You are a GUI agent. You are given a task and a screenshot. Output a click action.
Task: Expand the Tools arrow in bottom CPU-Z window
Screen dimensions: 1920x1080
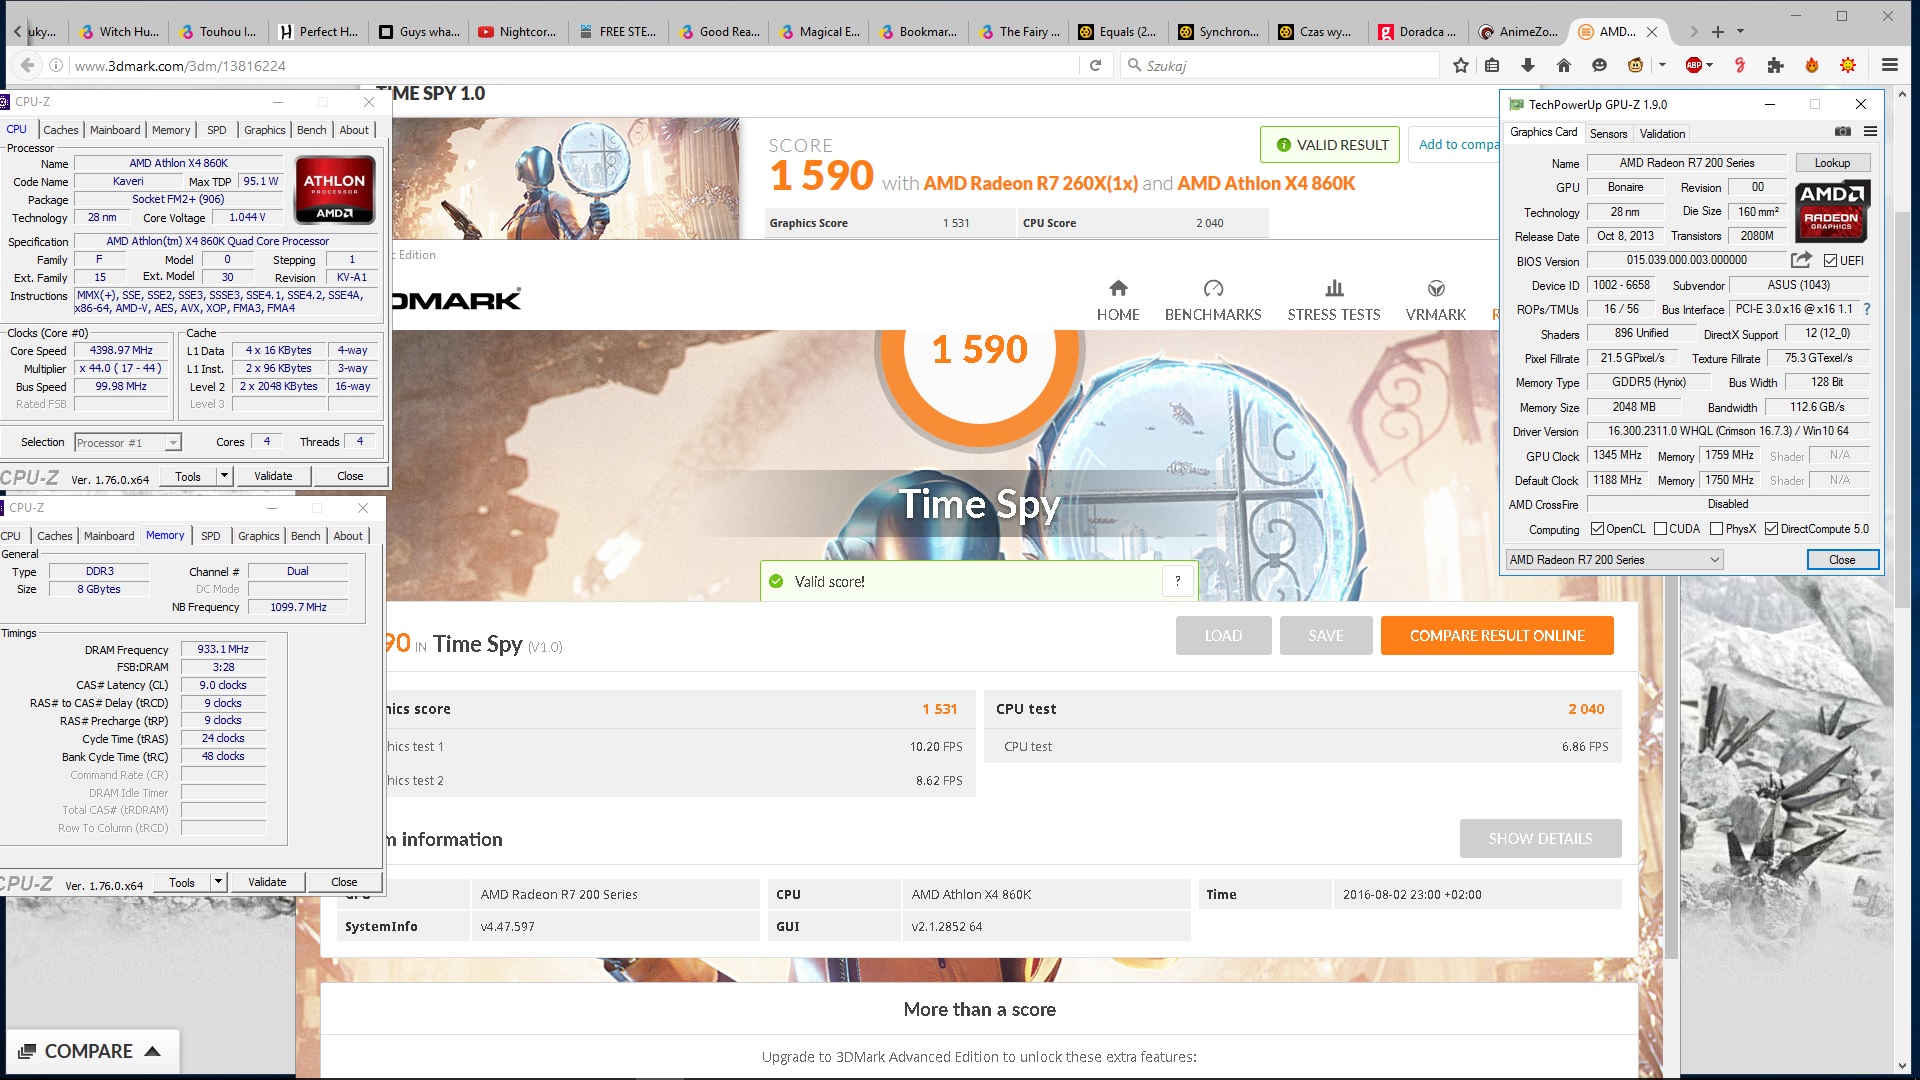(218, 882)
